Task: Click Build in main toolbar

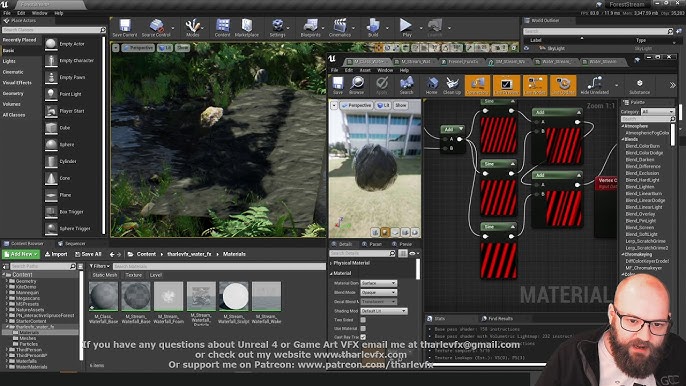Action: click(373, 28)
